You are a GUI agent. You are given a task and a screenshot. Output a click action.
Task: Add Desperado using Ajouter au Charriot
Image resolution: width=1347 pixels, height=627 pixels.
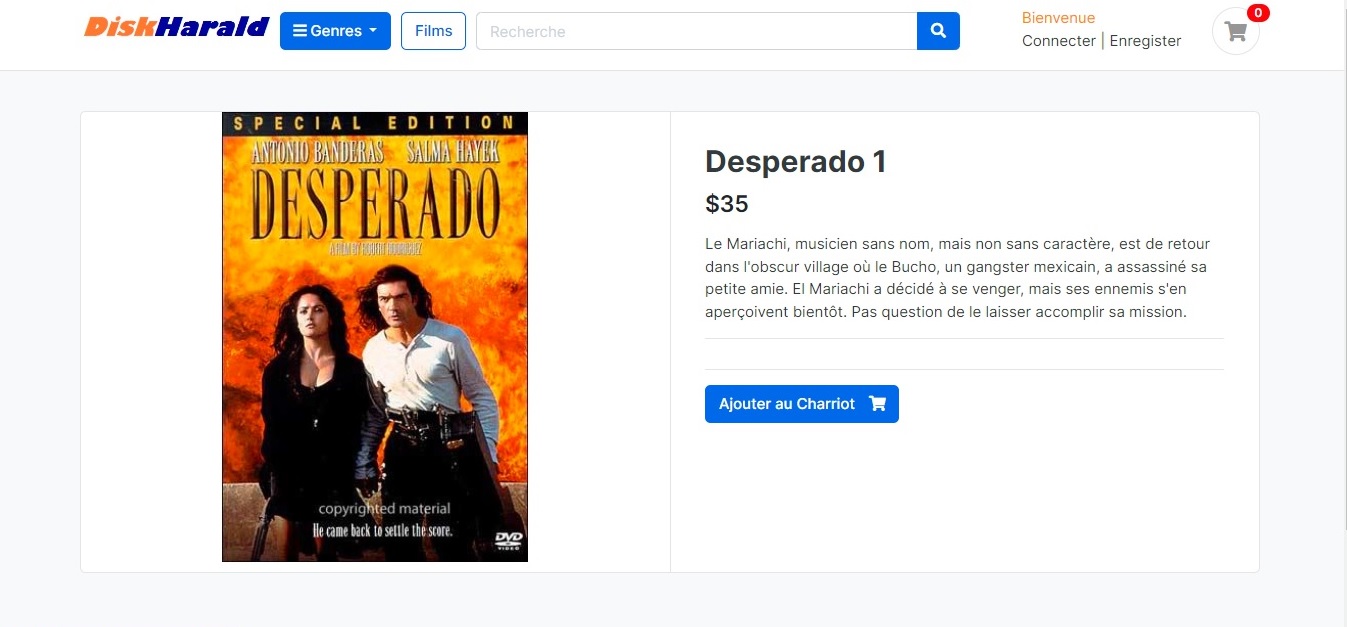tap(802, 404)
